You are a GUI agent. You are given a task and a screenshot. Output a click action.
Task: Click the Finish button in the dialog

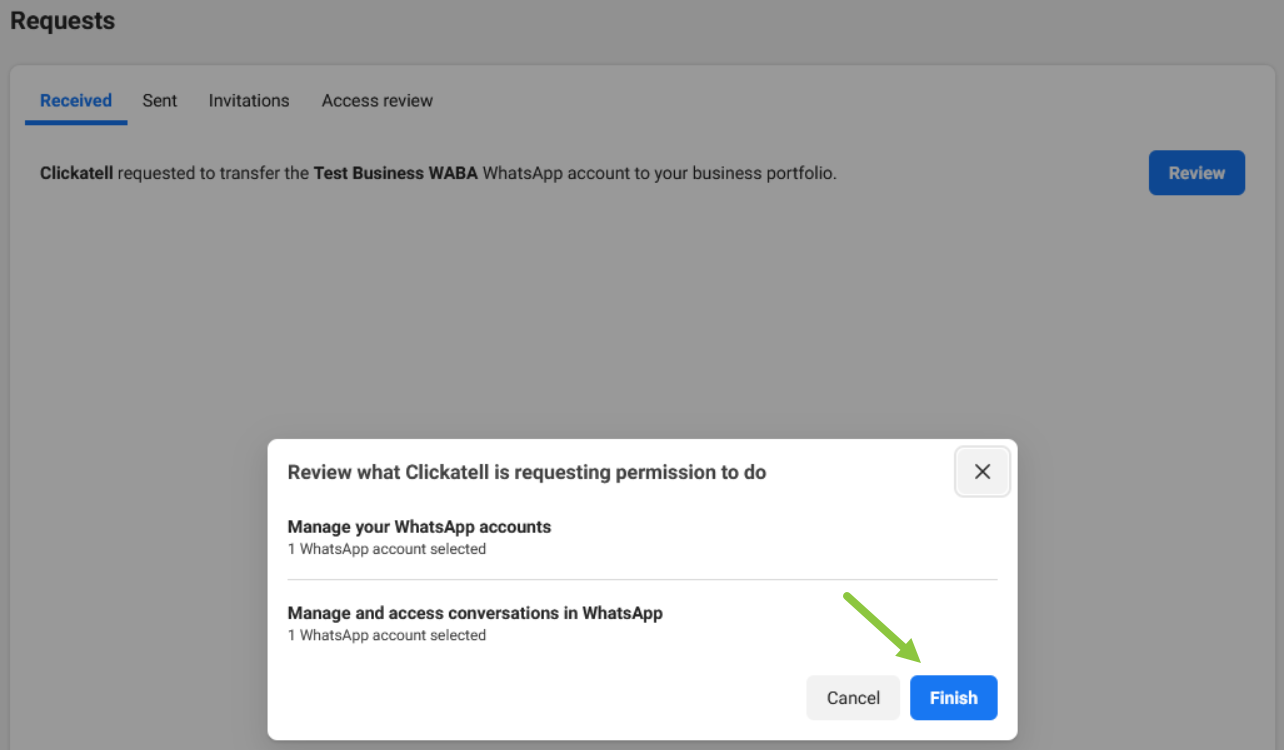click(x=953, y=698)
